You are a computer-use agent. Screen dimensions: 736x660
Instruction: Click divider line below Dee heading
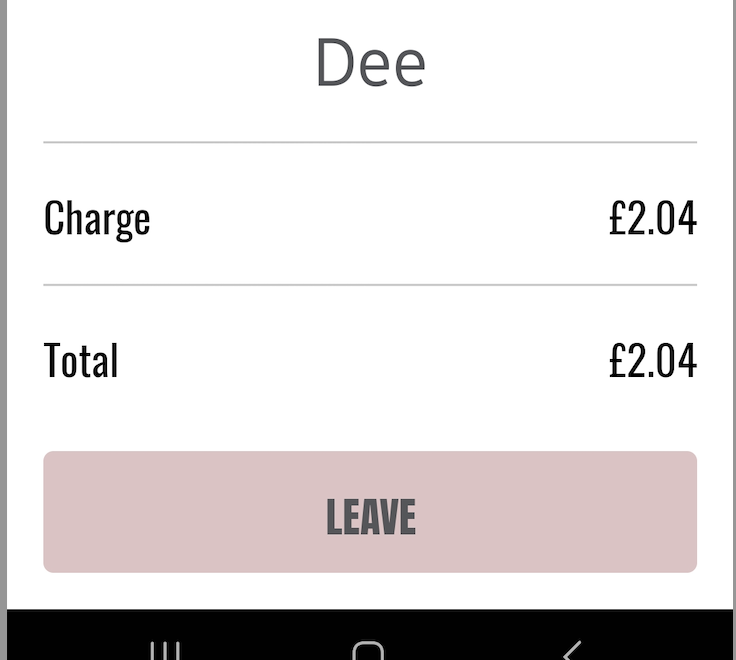coord(370,142)
